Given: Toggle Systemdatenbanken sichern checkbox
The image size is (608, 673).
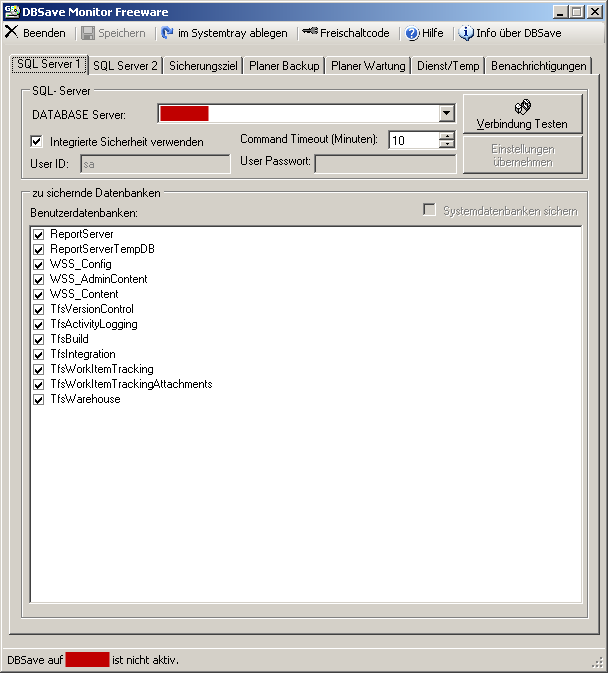Looking at the screenshot, I should [x=429, y=210].
